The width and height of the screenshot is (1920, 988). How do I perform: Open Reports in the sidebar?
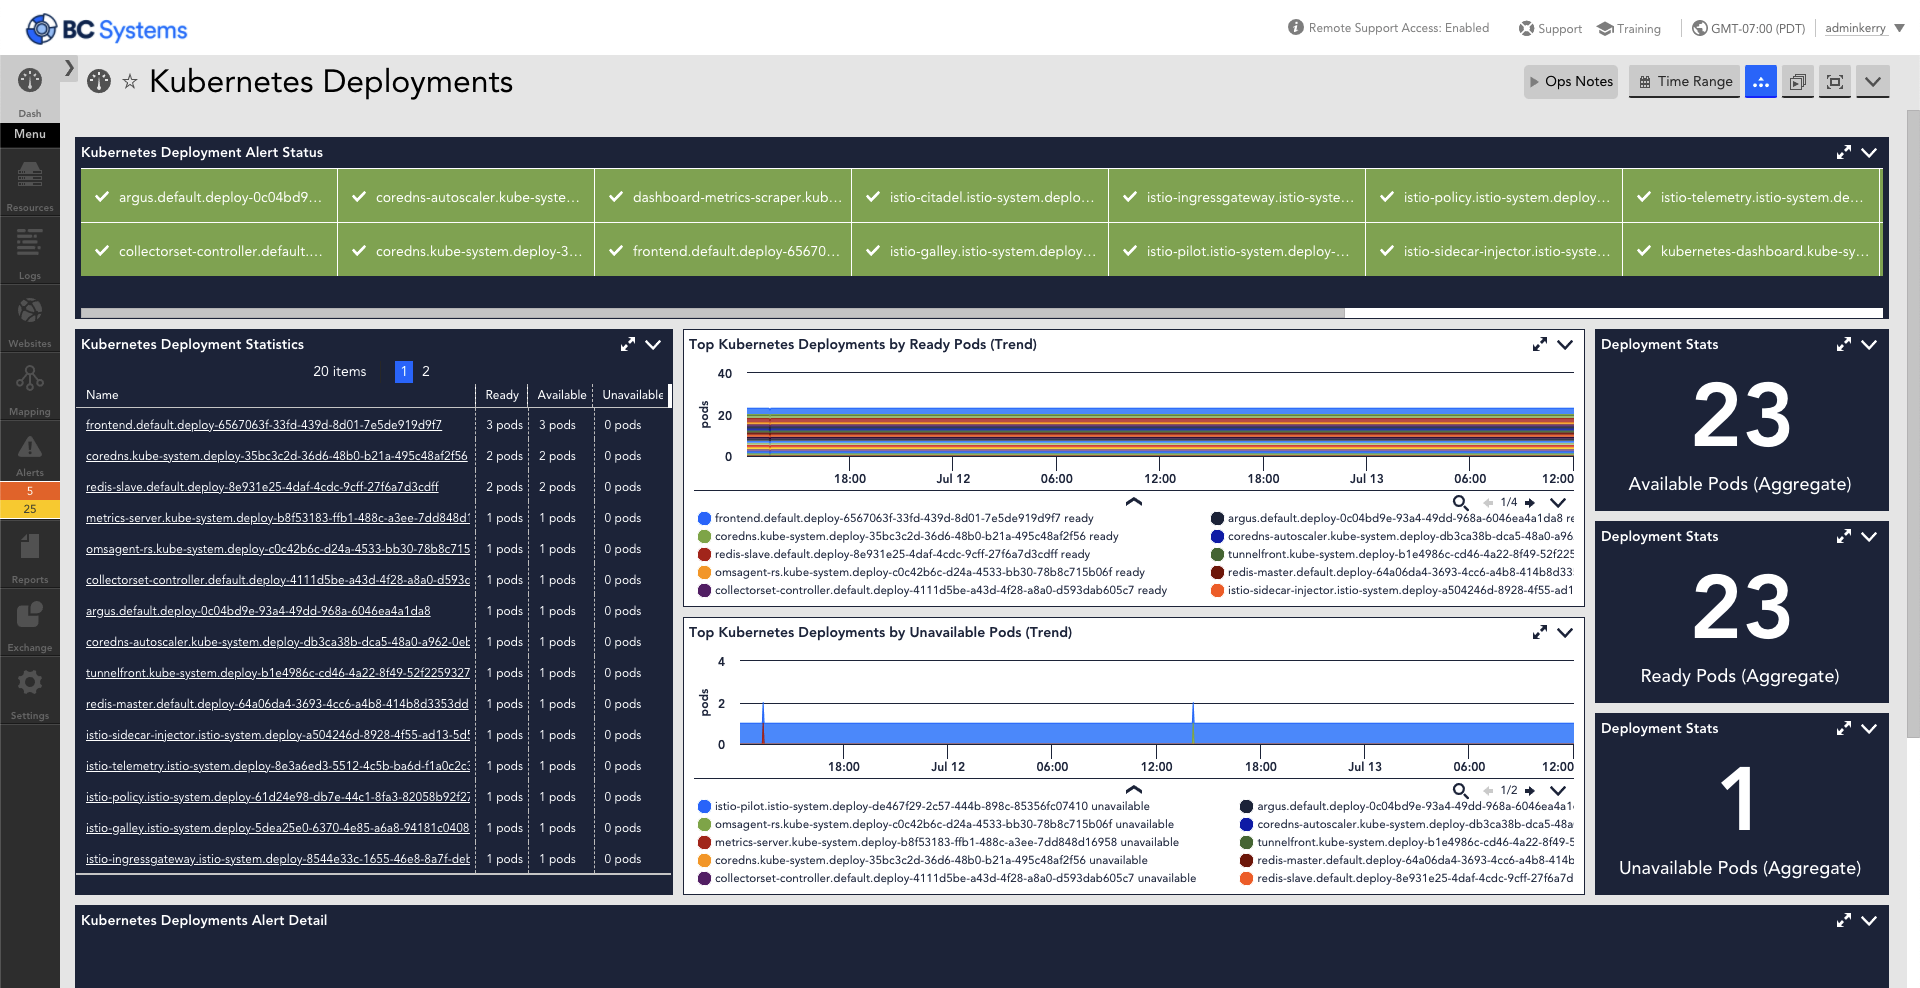30,558
